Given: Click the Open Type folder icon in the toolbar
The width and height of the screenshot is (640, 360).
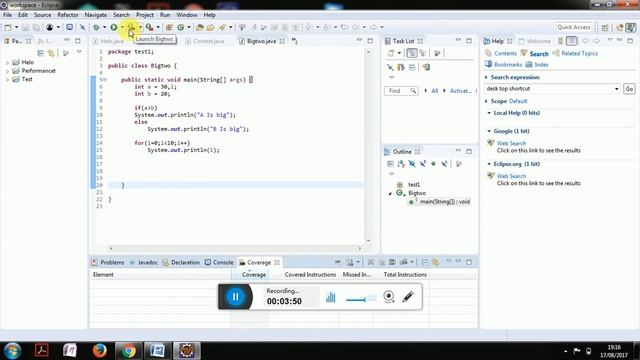Looking at the screenshot, I should click(x=200, y=27).
